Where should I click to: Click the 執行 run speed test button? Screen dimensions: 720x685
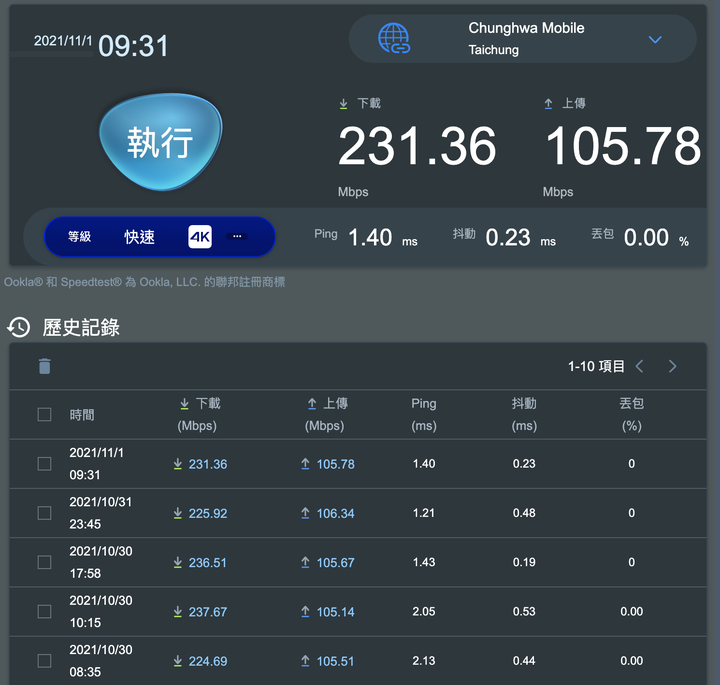160,141
